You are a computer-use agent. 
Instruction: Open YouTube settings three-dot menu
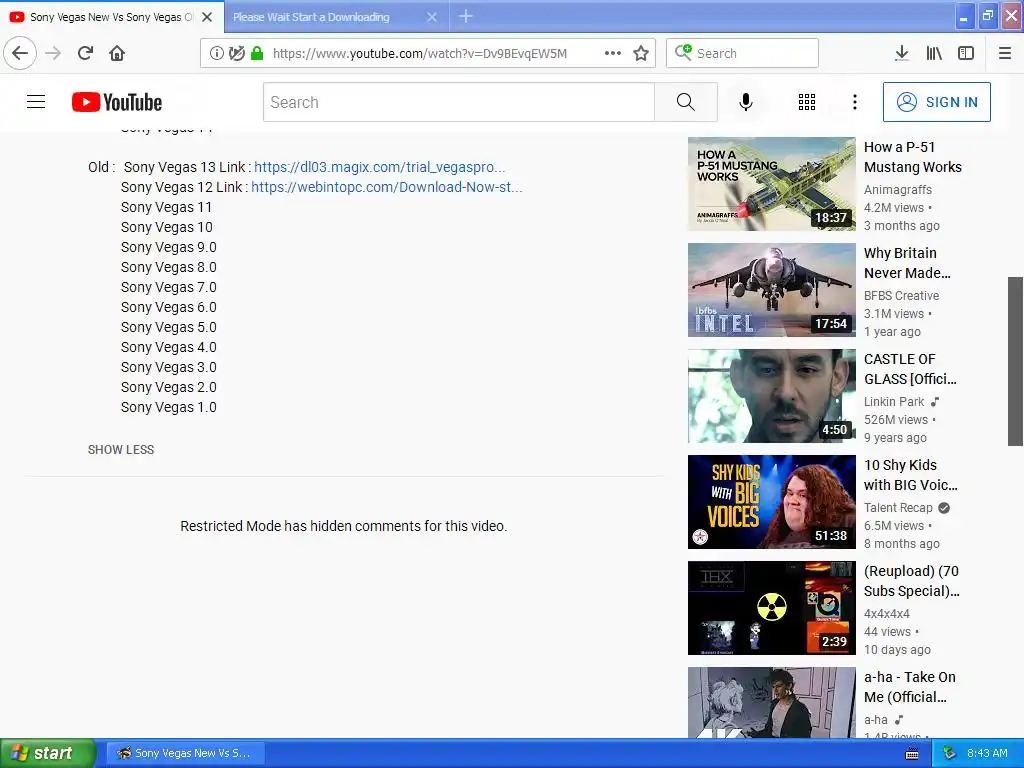point(855,102)
